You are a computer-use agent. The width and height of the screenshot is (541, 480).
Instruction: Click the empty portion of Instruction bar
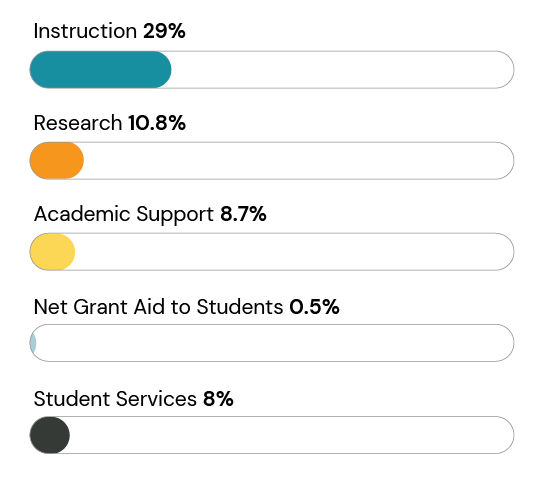[x=343, y=70]
